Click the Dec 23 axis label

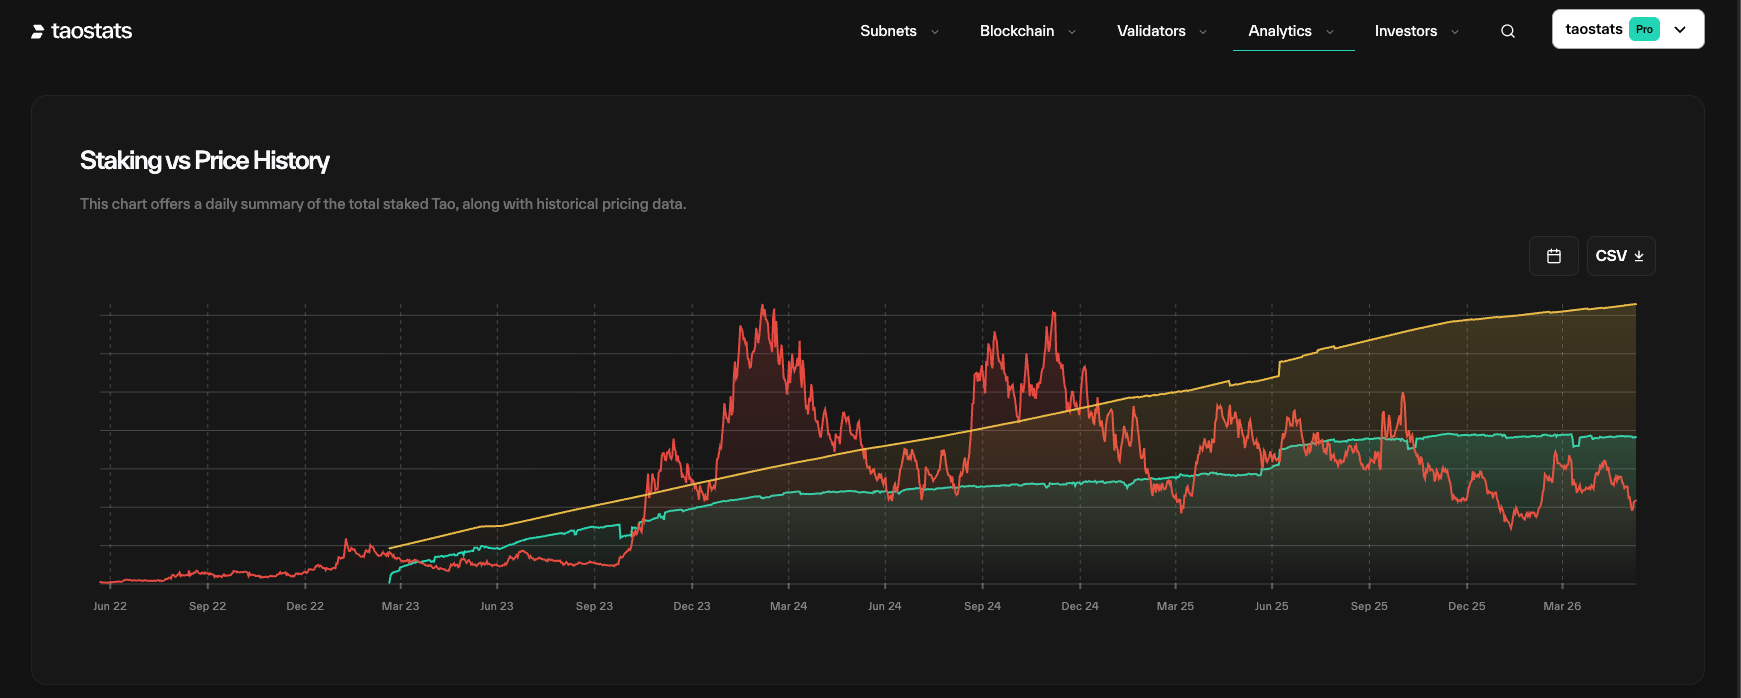692,606
